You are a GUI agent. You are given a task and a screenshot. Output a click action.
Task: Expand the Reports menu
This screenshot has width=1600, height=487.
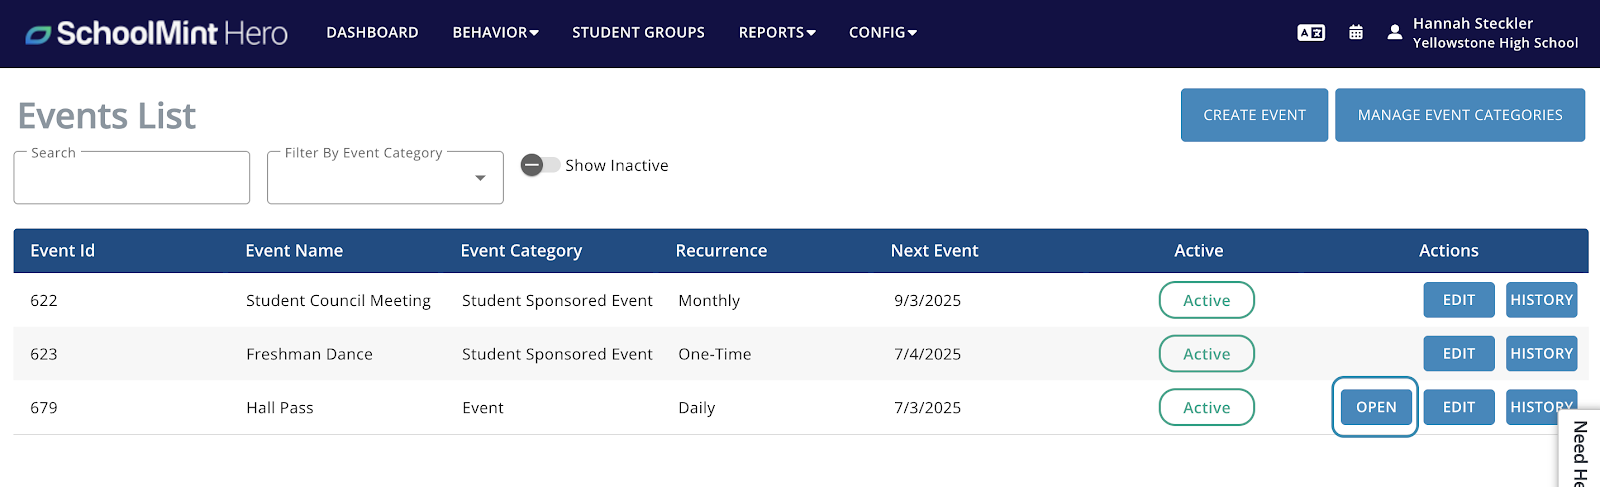[x=777, y=33]
